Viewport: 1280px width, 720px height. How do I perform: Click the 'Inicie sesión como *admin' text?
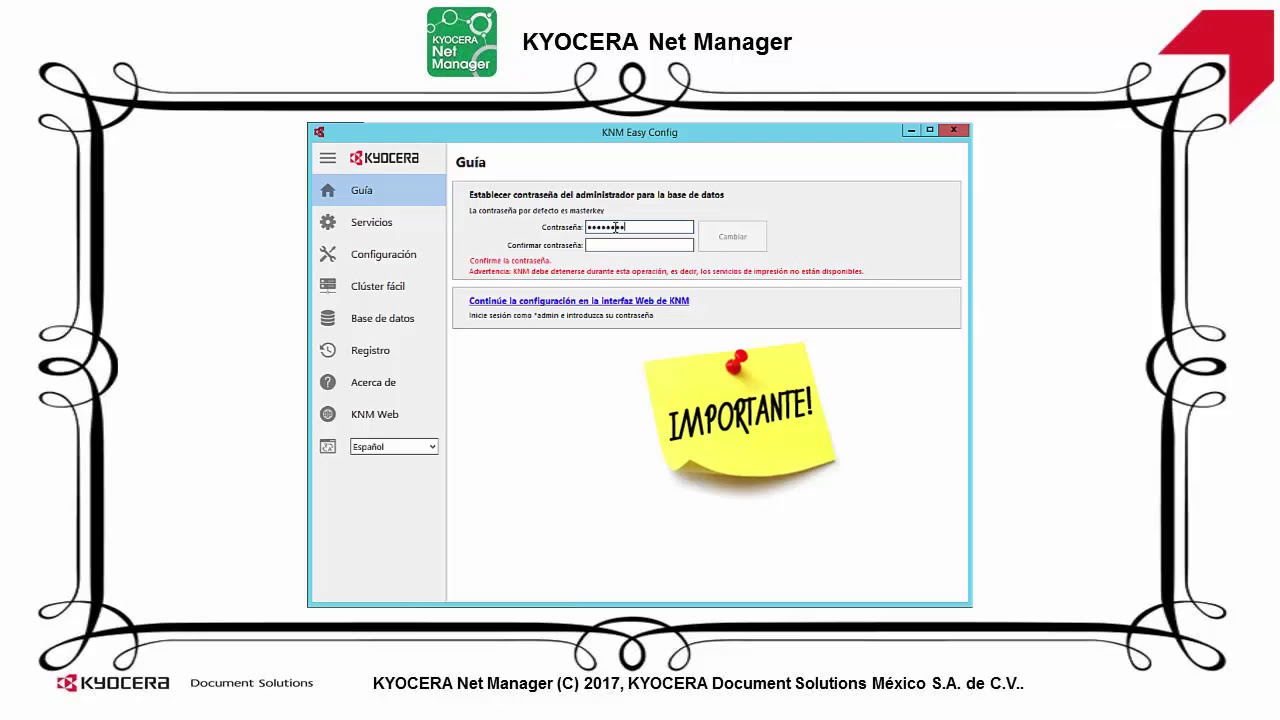click(561, 316)
